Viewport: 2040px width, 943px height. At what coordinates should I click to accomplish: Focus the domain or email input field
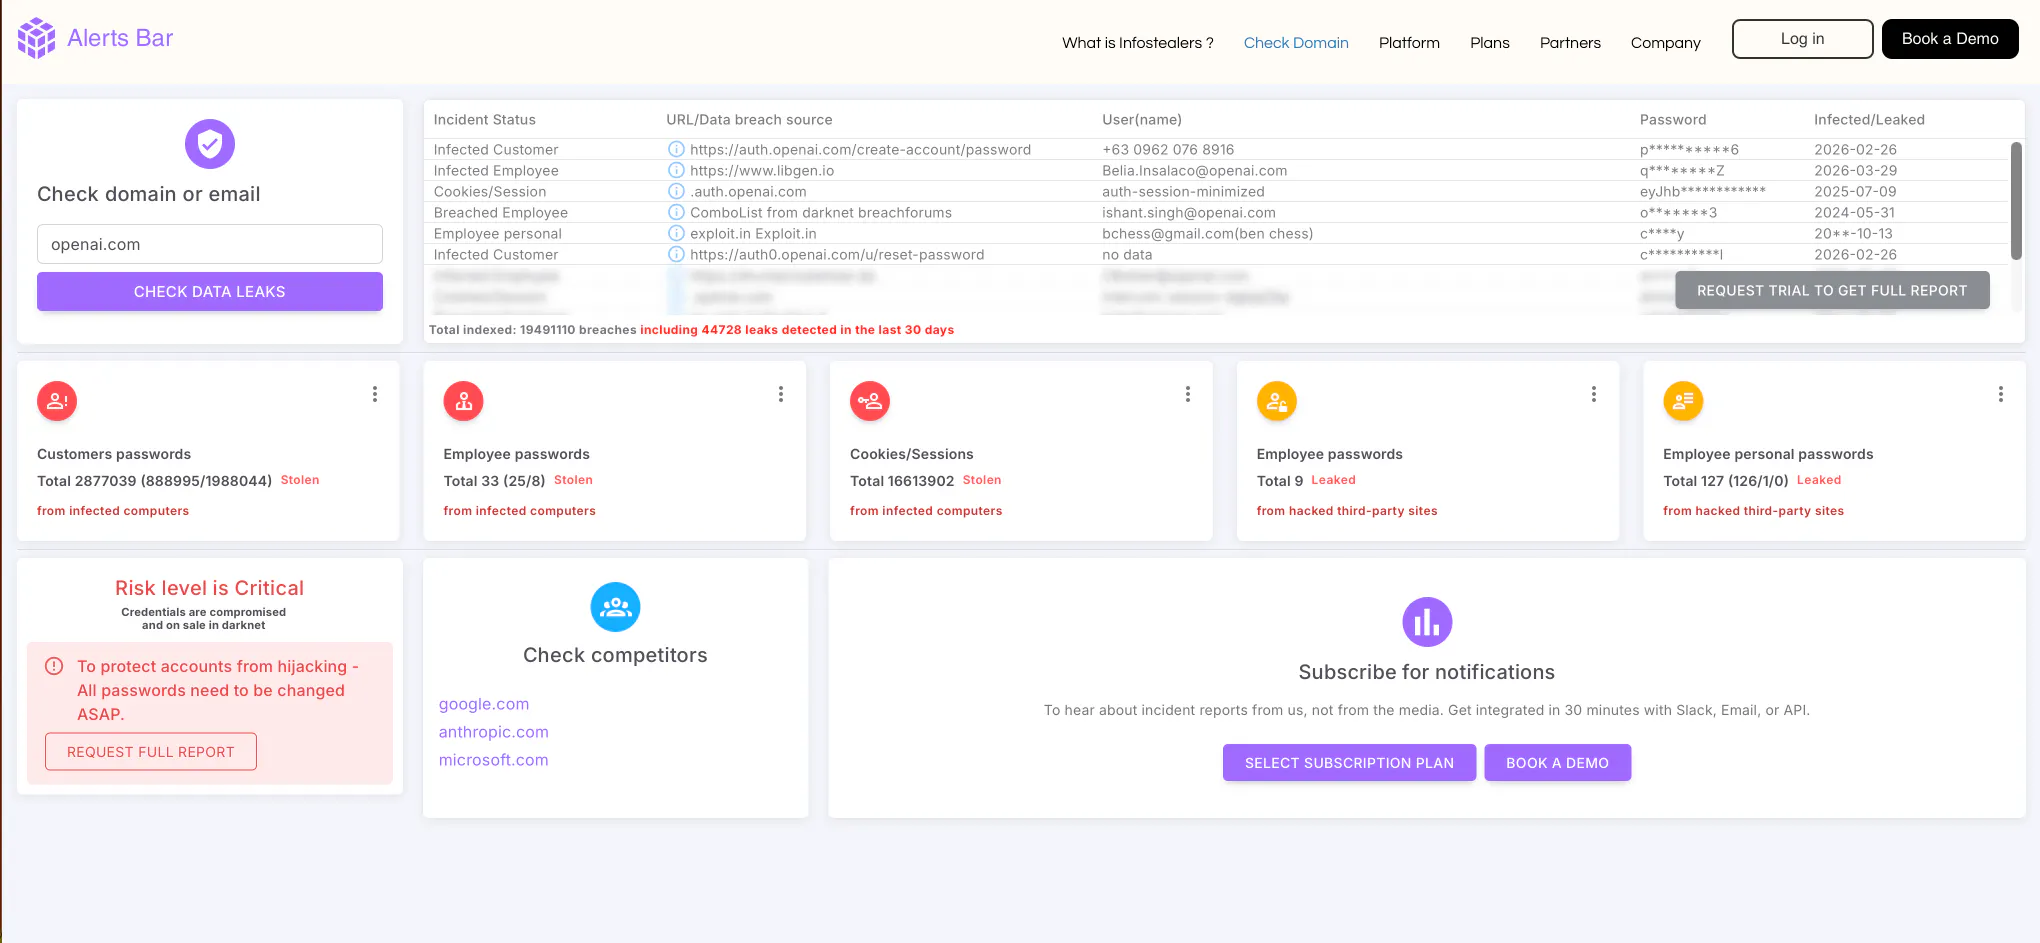click(x=210, y=244)
